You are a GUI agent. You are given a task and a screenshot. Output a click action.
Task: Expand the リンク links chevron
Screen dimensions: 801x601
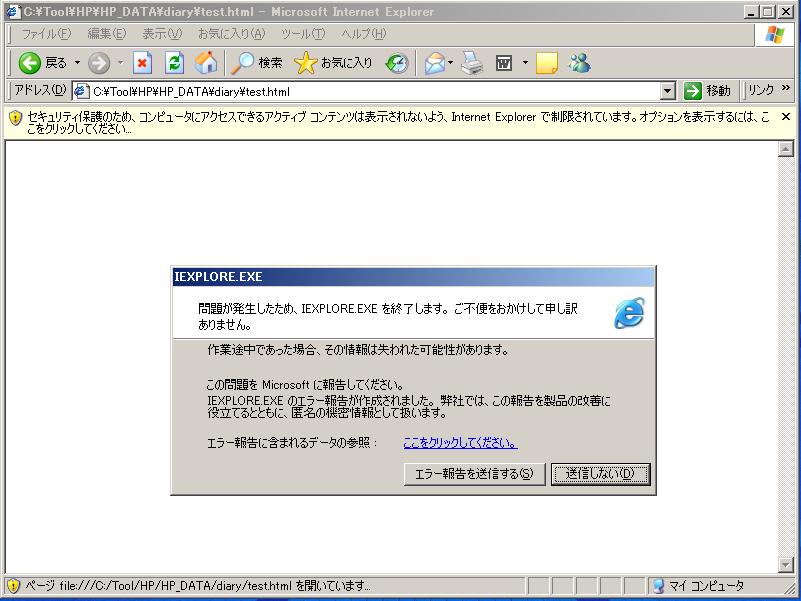[786, 89]
